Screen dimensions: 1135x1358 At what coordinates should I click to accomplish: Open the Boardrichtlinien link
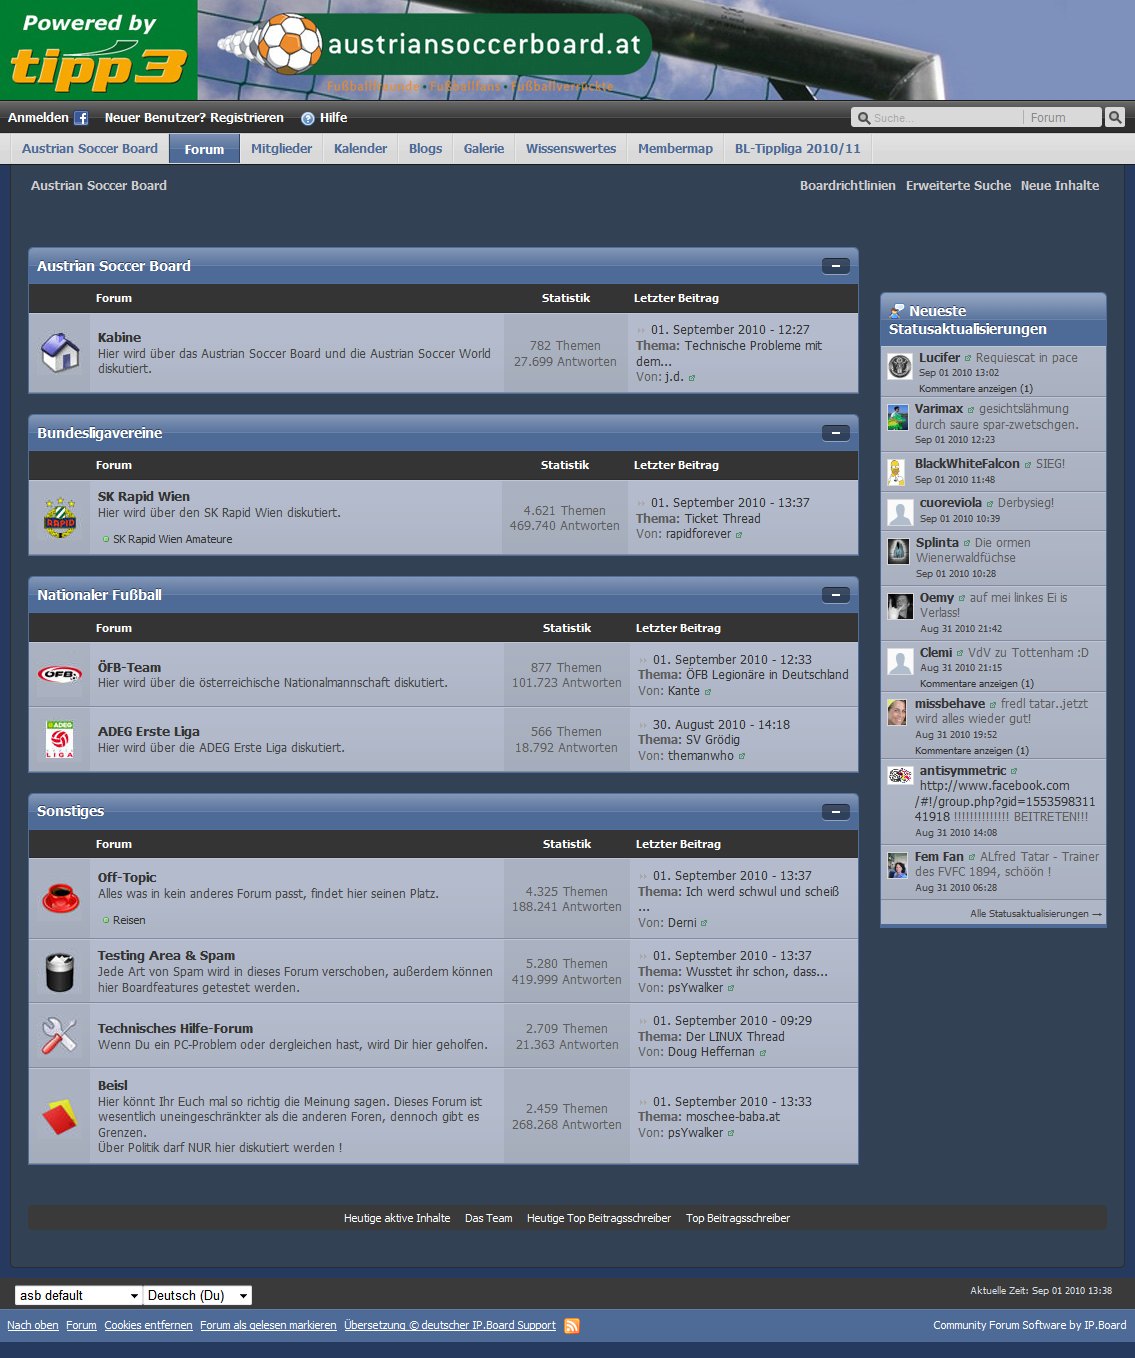coord(848,186)
